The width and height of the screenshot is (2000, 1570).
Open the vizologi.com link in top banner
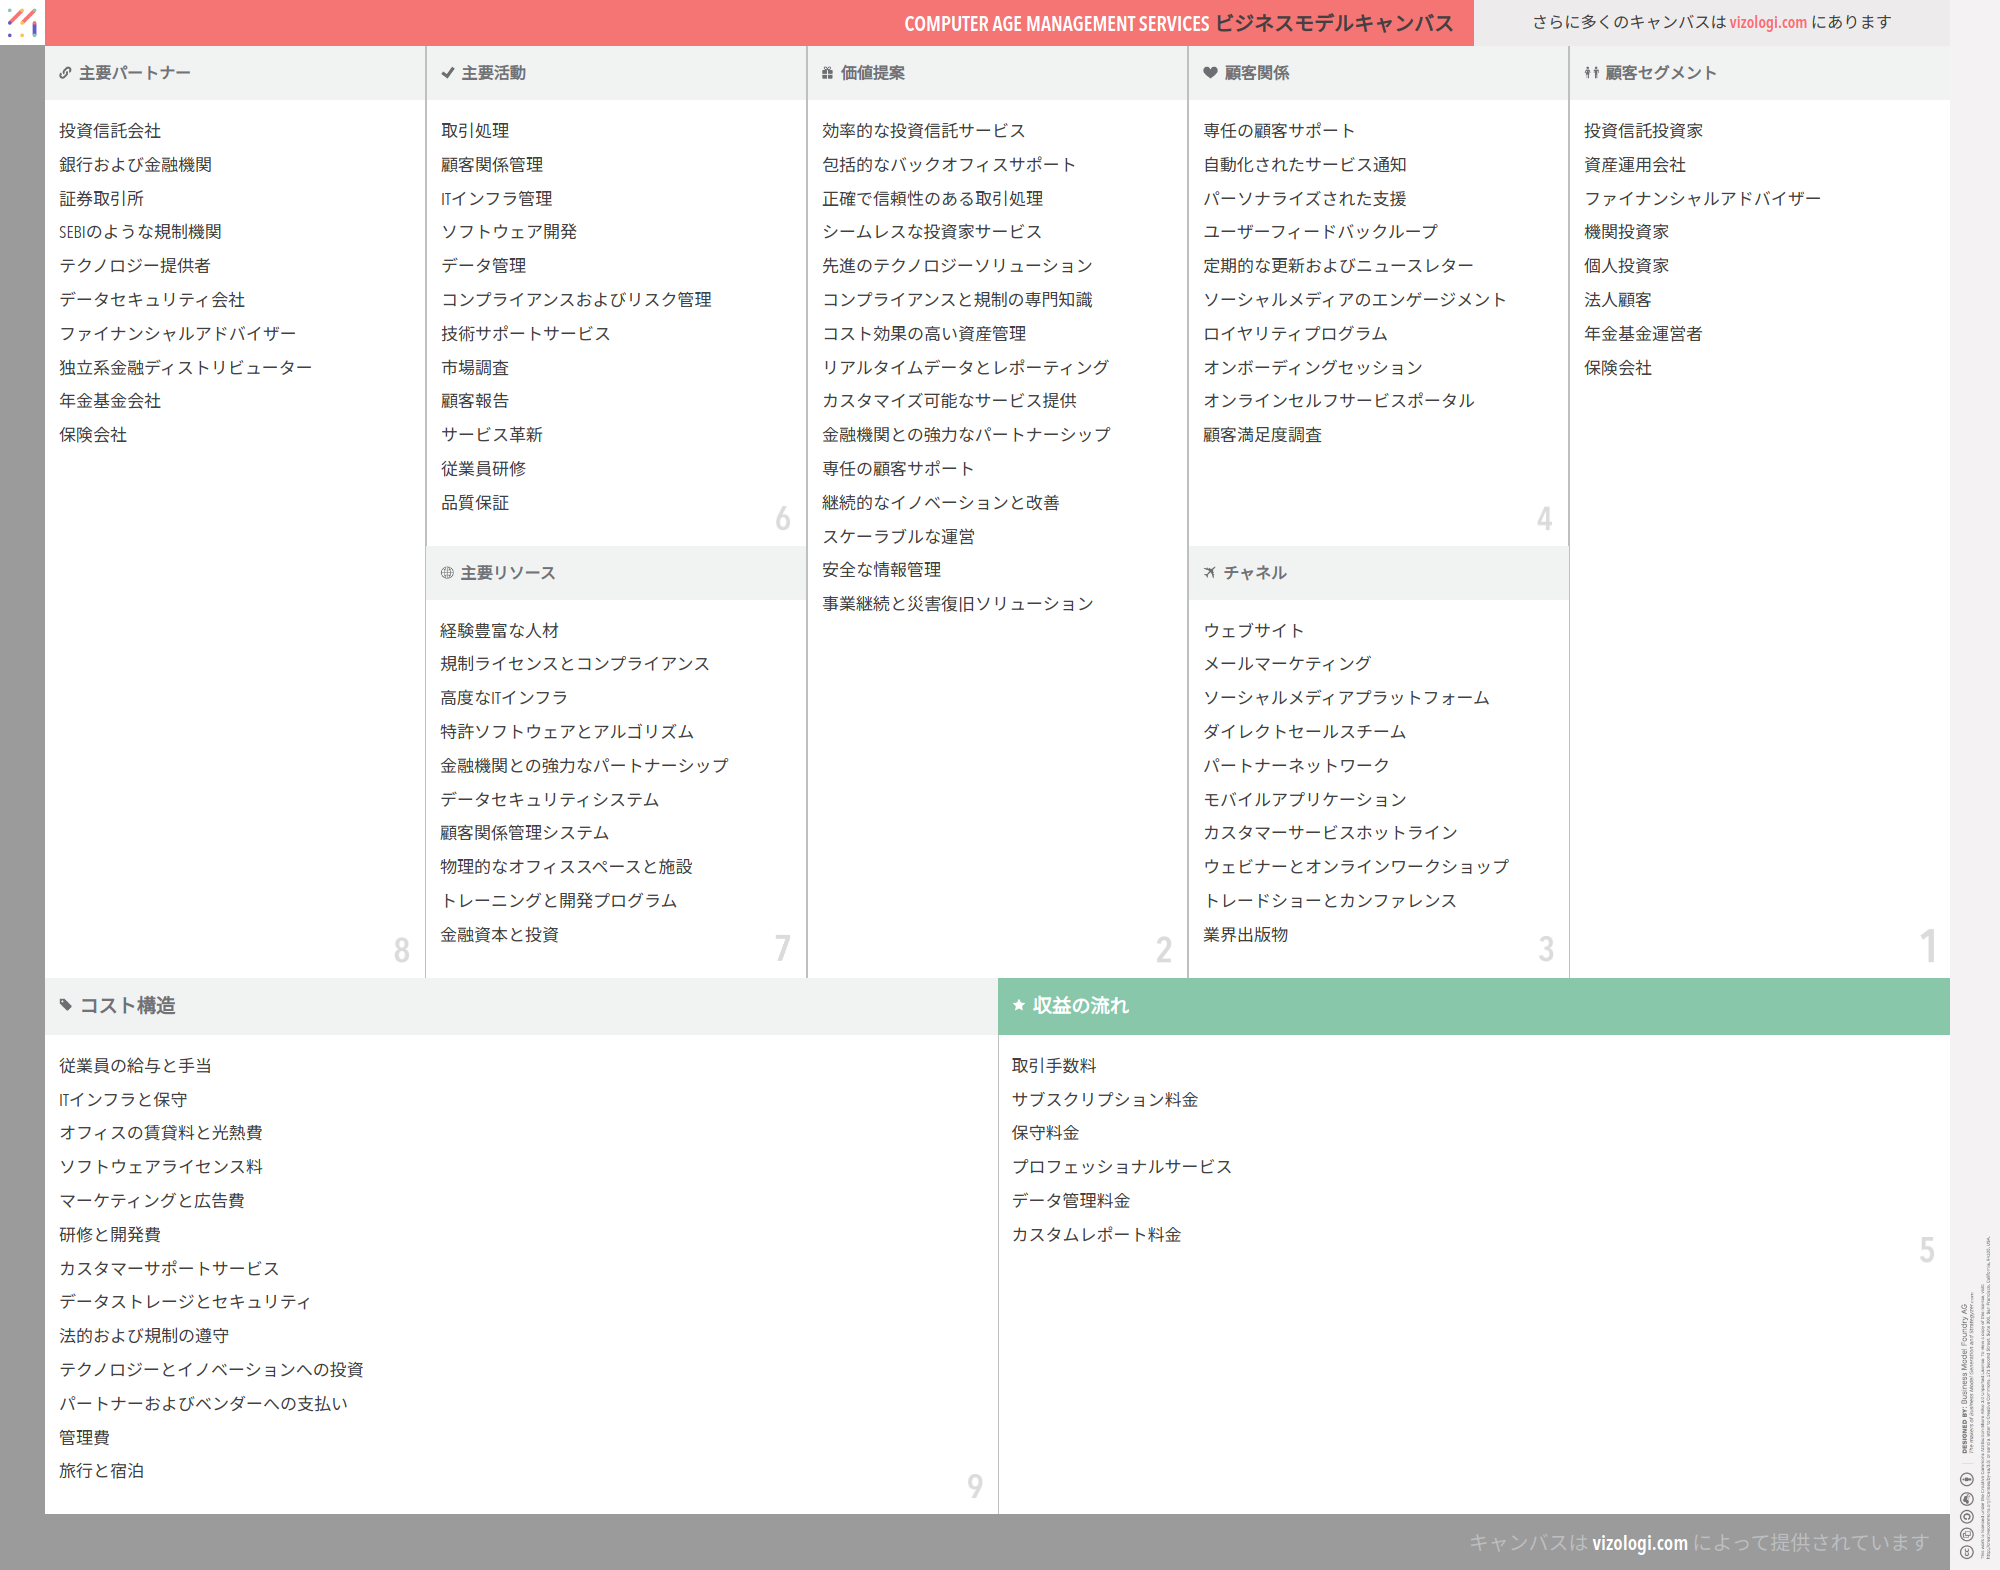[1767, 22]
